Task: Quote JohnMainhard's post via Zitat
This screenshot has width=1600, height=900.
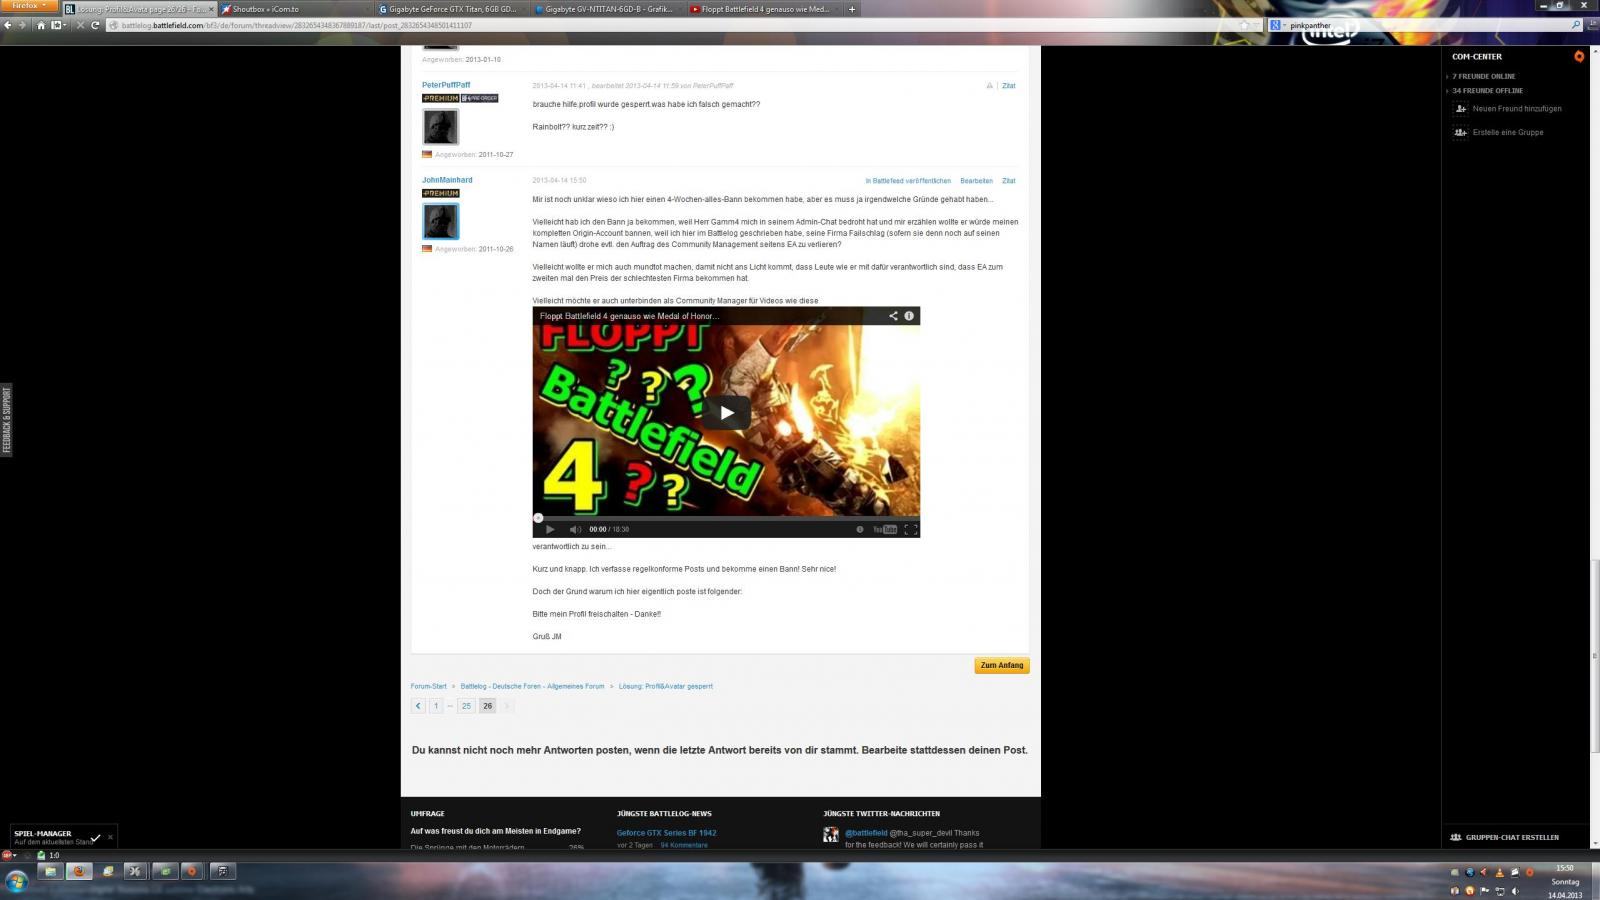Action: [x=1009, y=181]
